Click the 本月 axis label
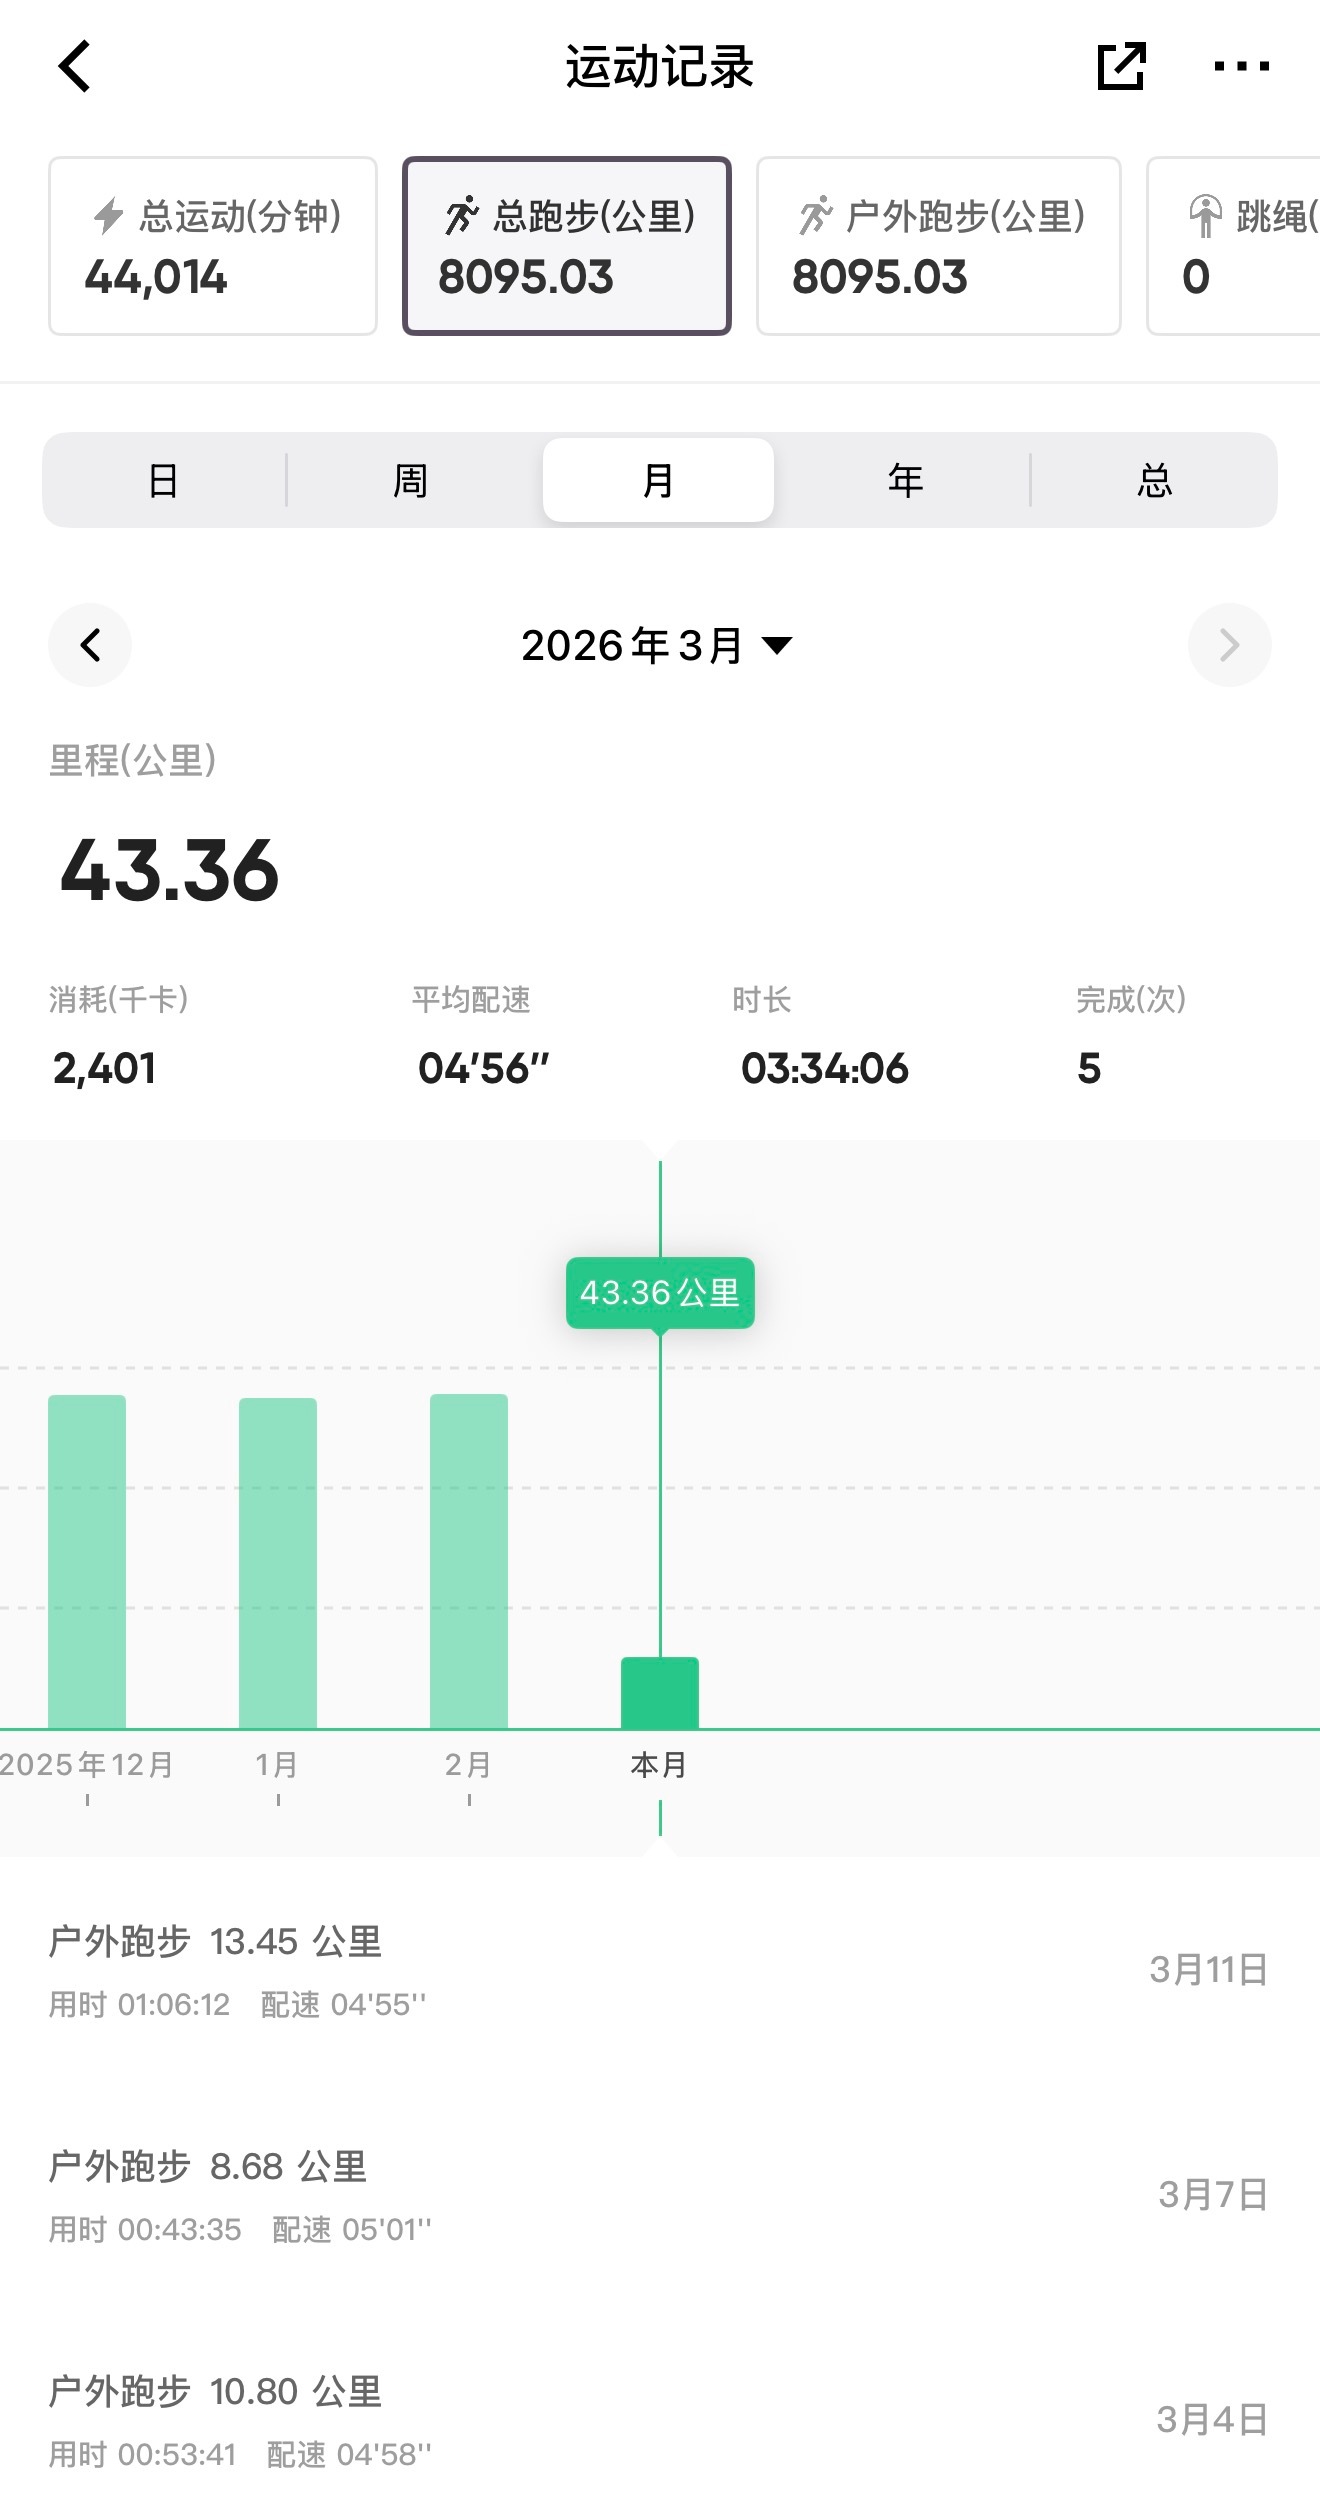The image size is (1320, 2499). [659, 1764]
